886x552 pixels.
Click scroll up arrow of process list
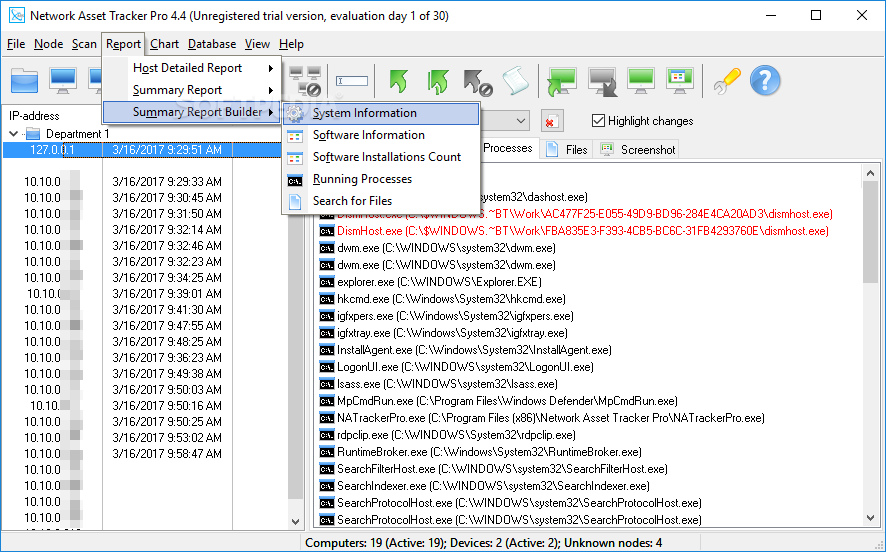pos(870,174)
